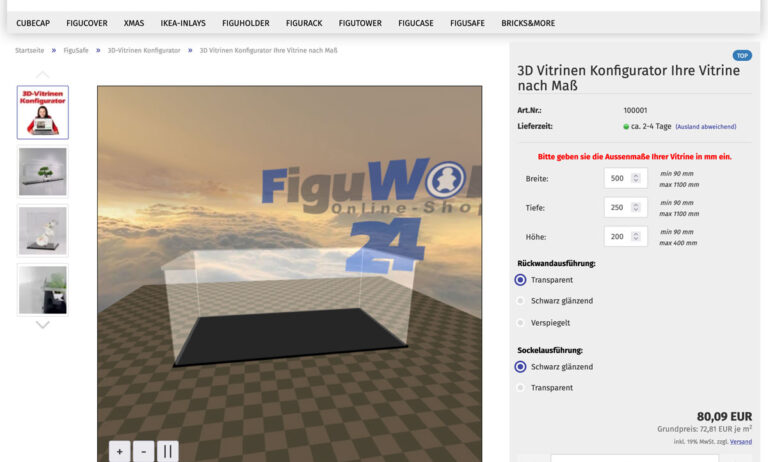Go to Startseite breadcrumb link
Viewport: 768px width, 462px height.
tap(29, 50)
